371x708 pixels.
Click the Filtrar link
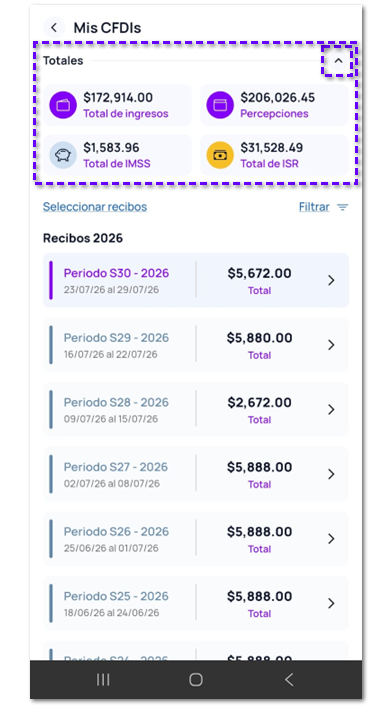click(314, 207)
